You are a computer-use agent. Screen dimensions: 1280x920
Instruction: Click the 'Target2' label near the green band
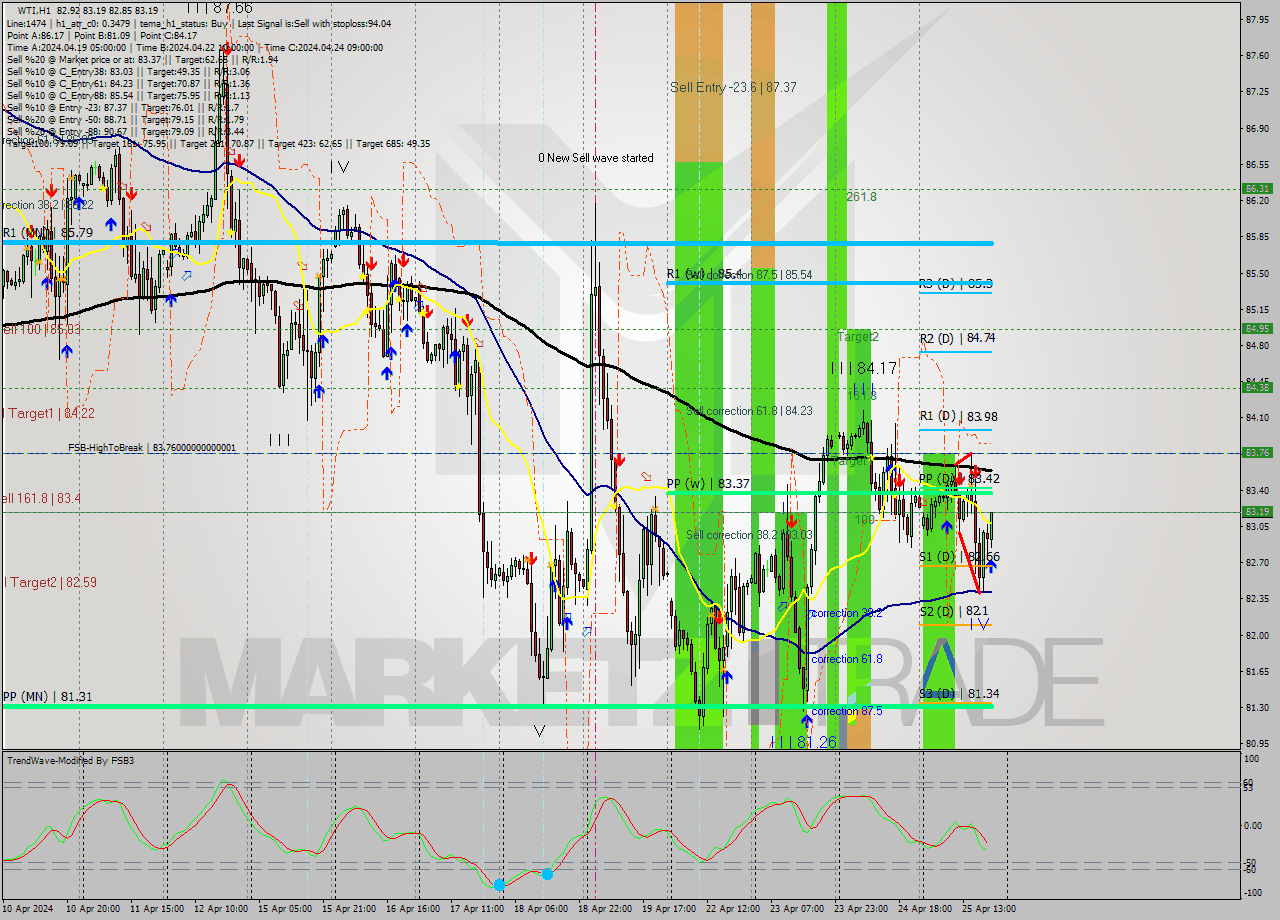(858, 337)
